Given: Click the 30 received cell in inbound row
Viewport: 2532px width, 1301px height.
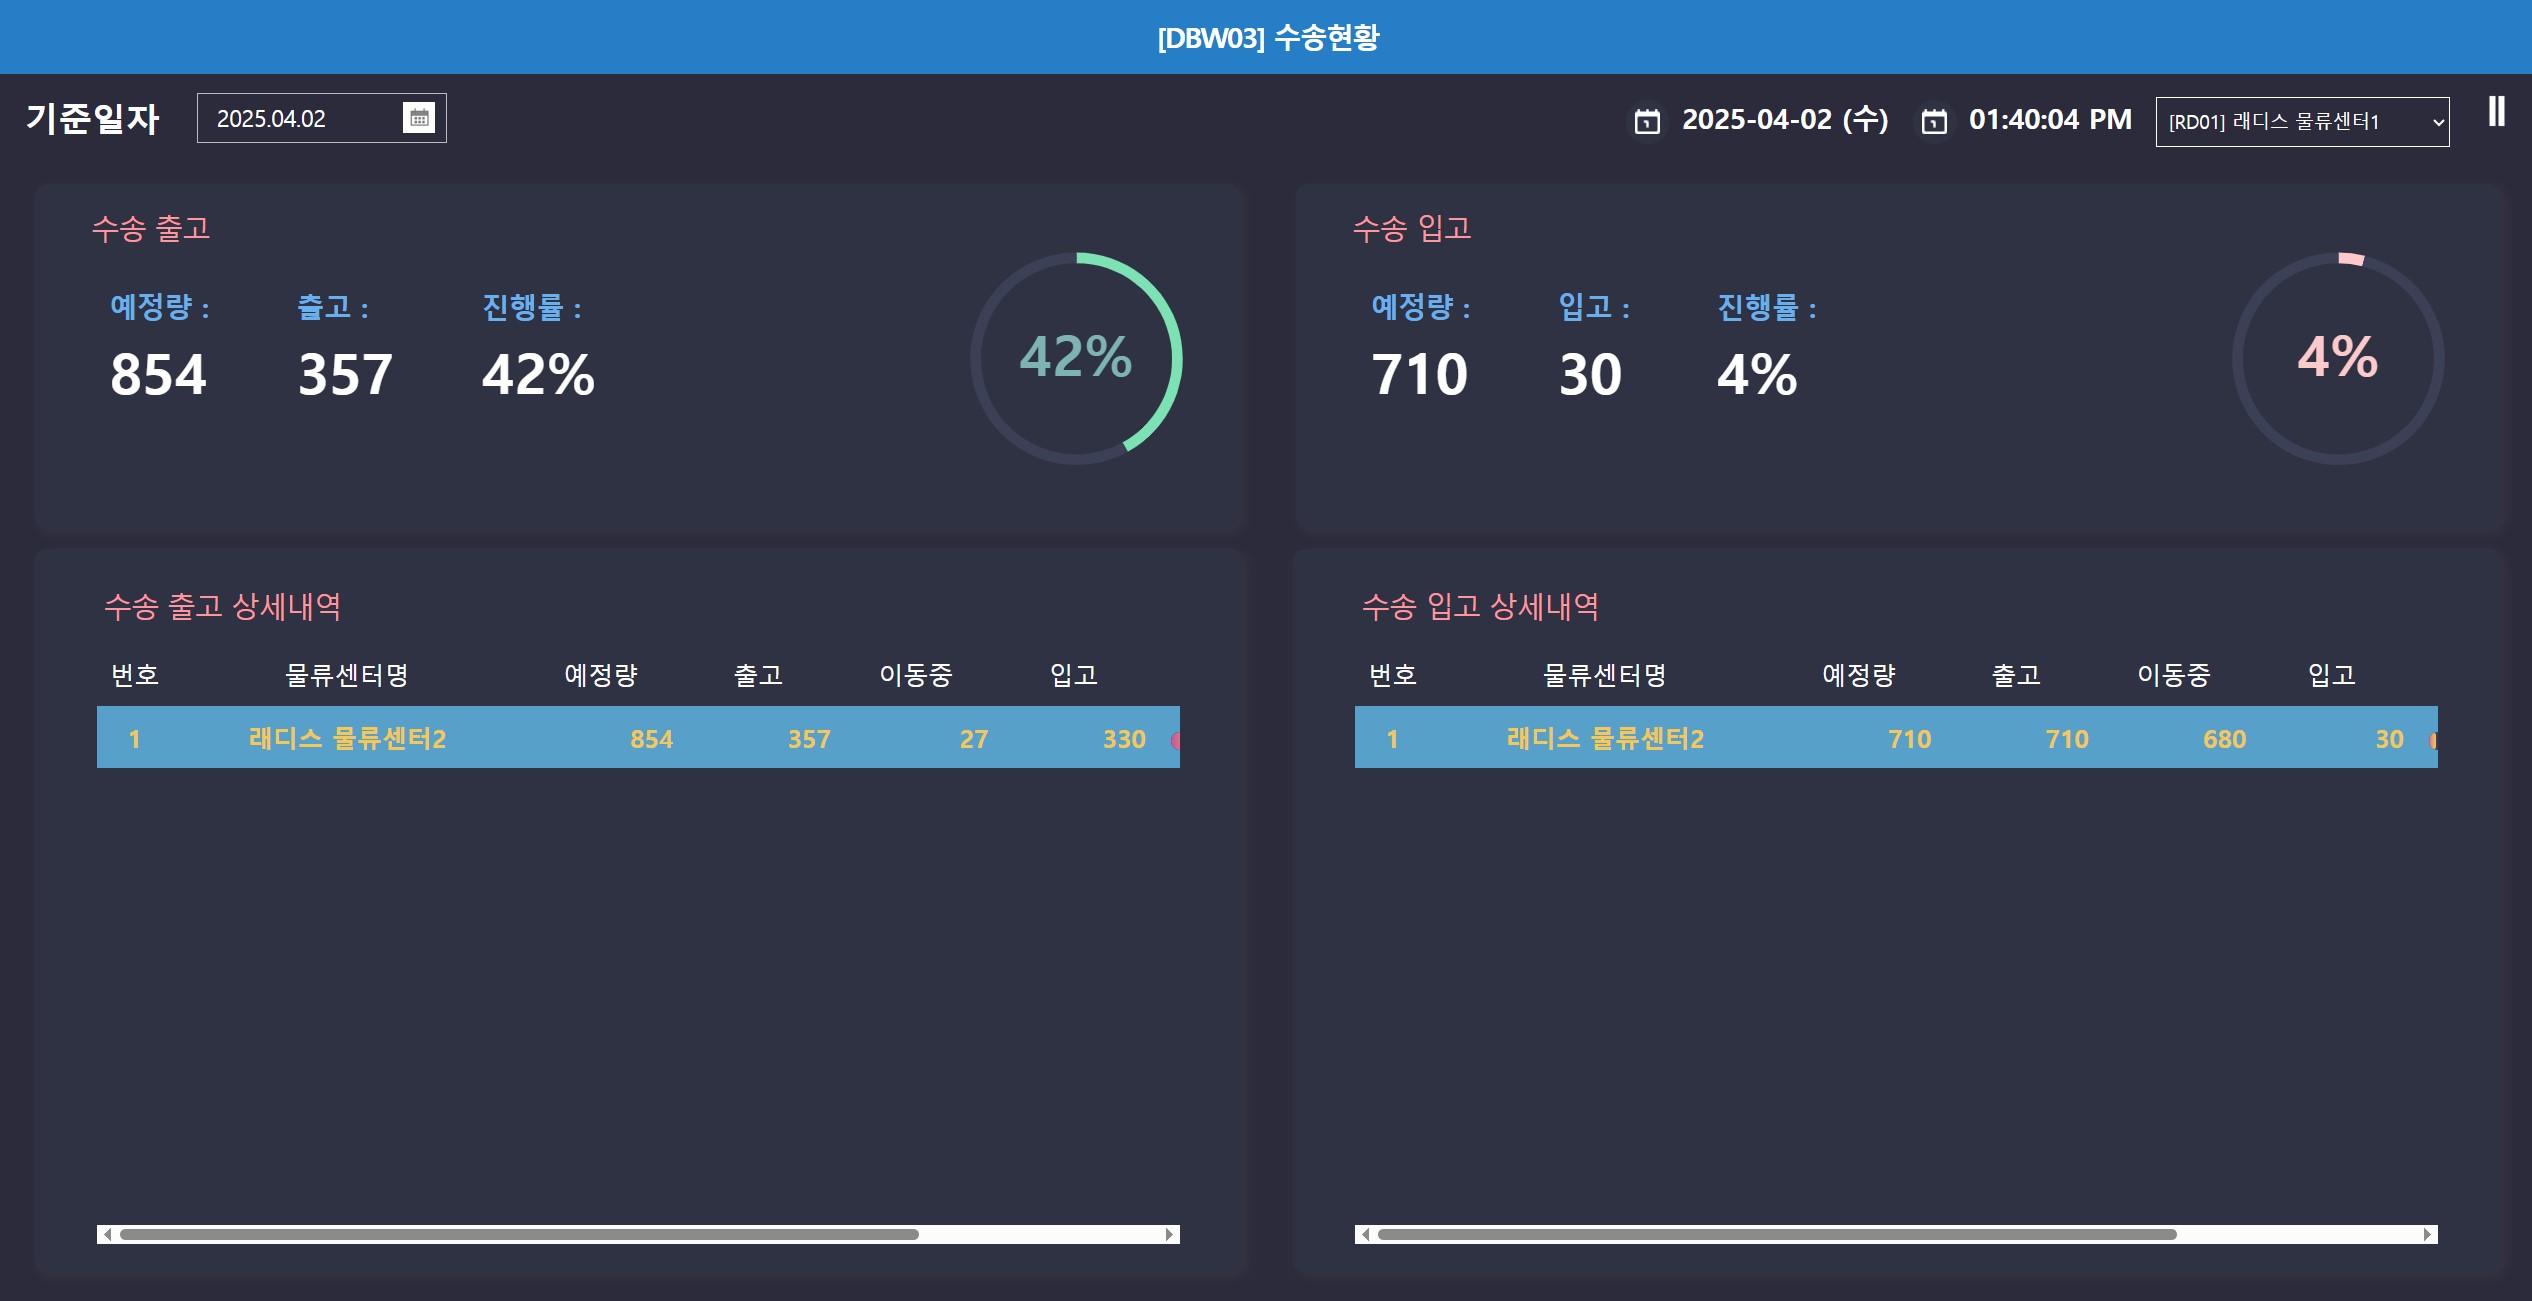Looking at the screenshot, I should coord(2390,739).
